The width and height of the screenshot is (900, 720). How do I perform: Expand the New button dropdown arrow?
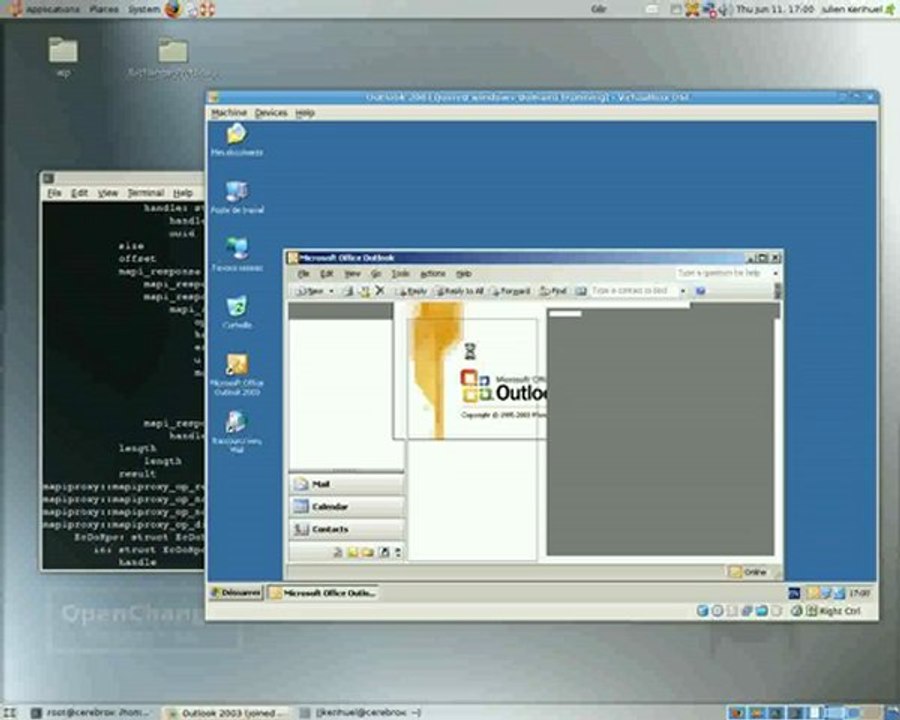pos(331,292)
